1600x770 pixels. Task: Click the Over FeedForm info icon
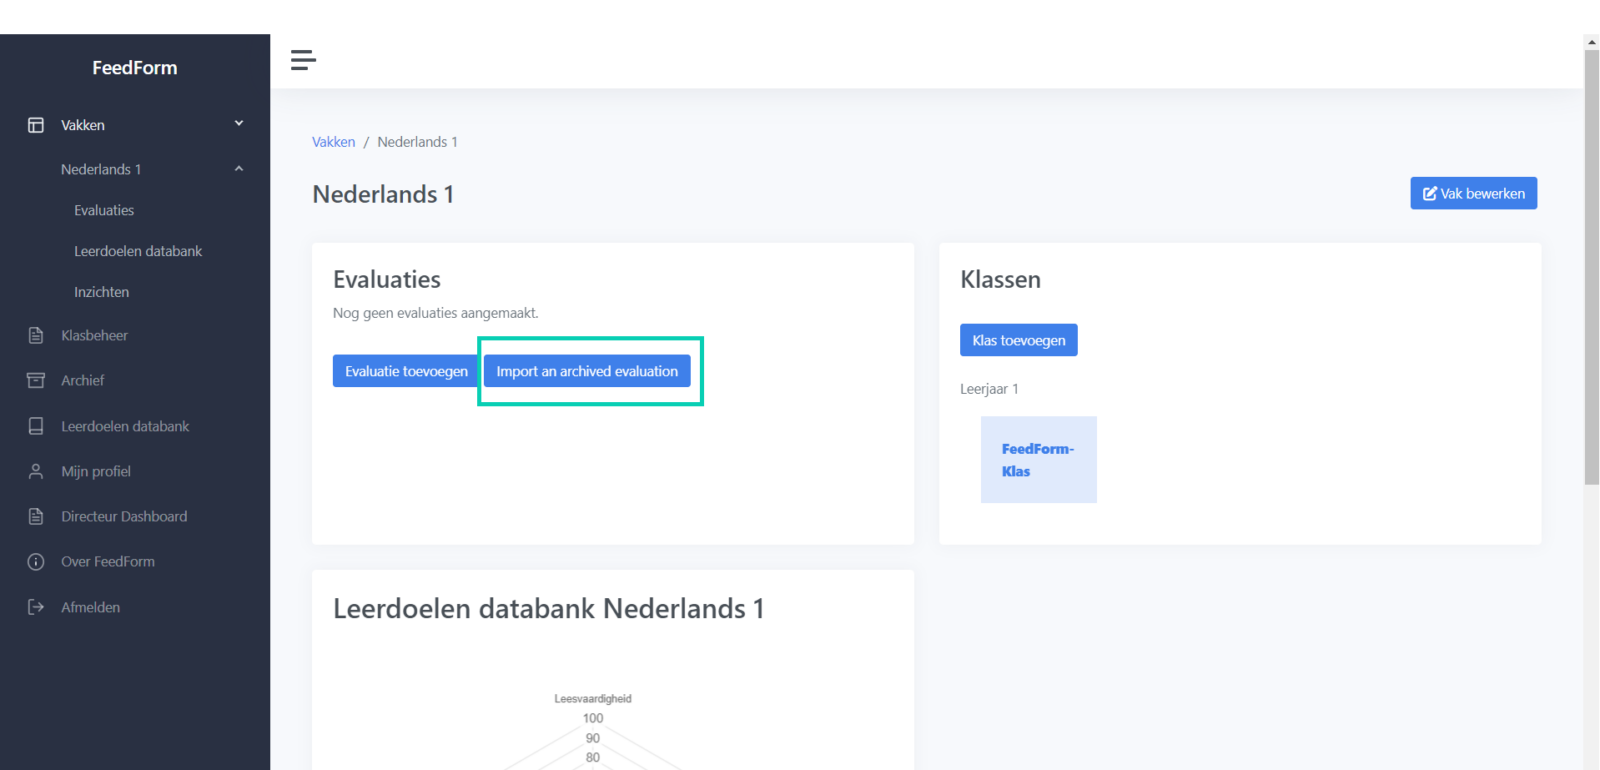(36, 562)
